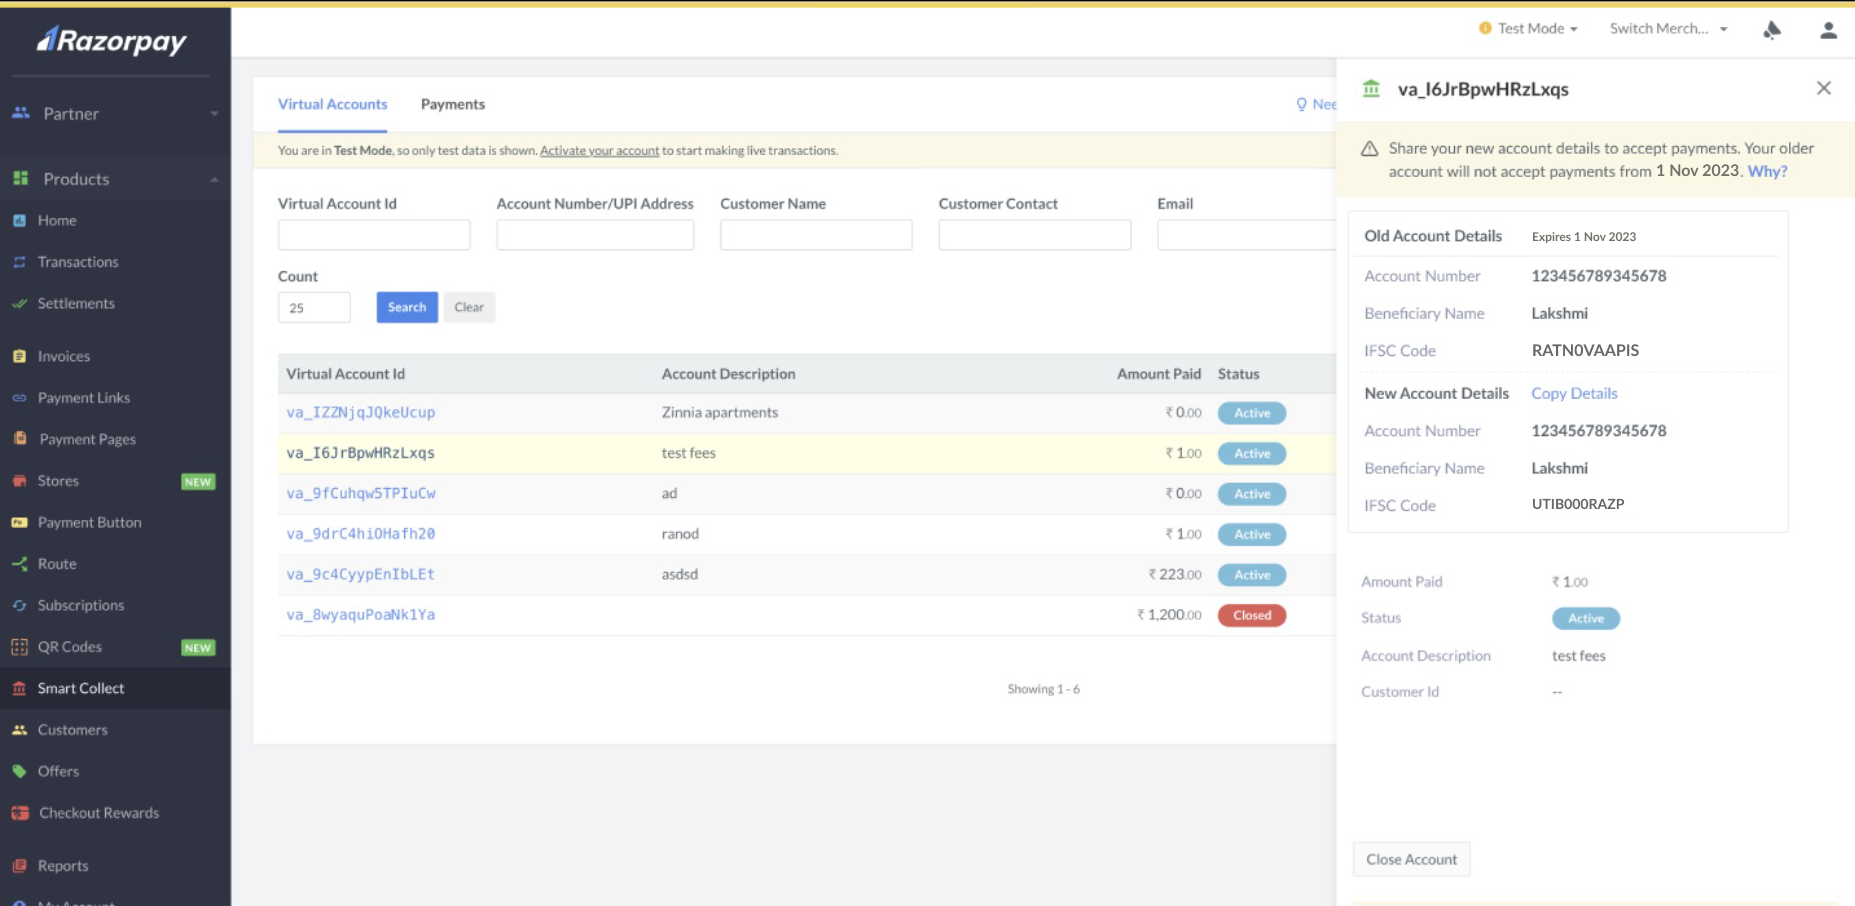Click the Customer Name input field
Image resolution: width=1855 pixels, height=906 pixels.
[x=816, y=235]
